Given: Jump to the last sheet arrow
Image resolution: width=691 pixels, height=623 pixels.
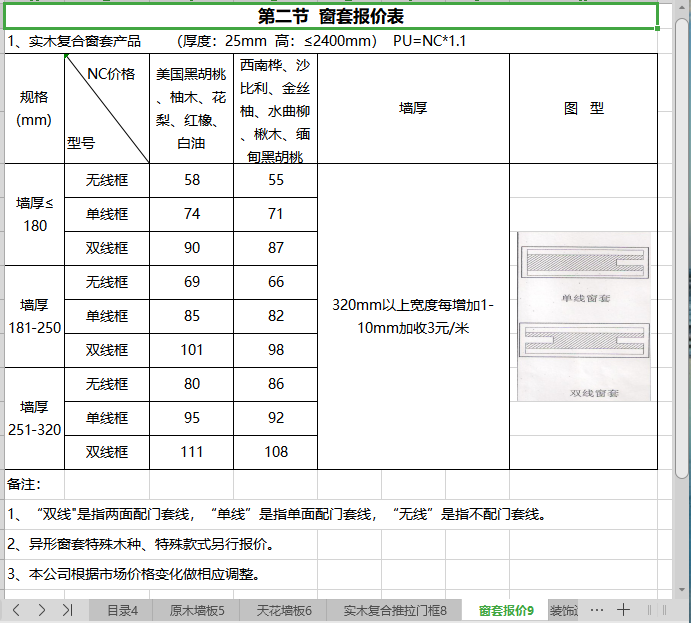Looking at the screenshot, I should [x=67, y=609].
